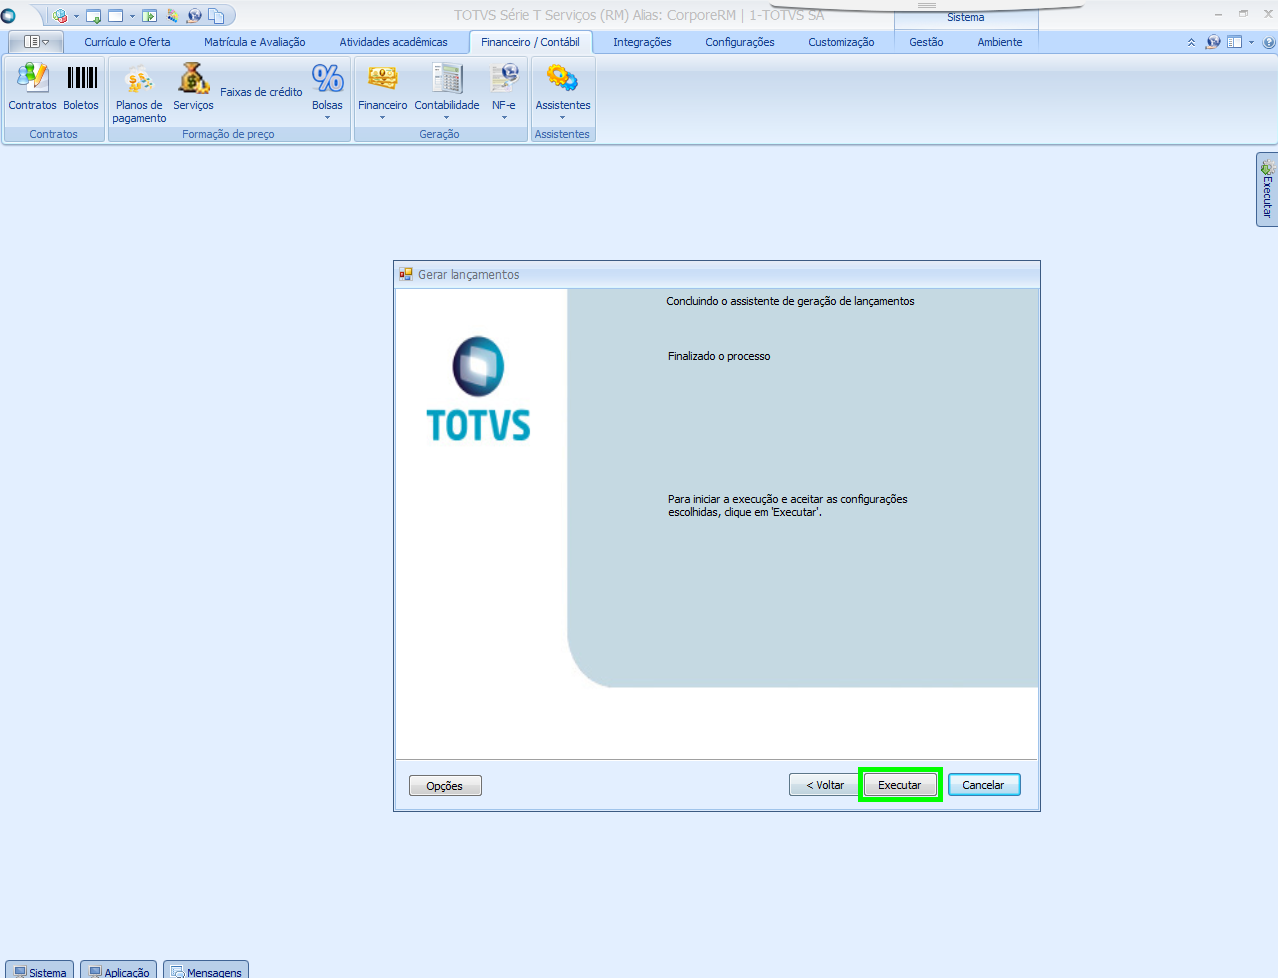Click the help question mark icon
Screen dimensions: 1278x978
(1270, 42)
